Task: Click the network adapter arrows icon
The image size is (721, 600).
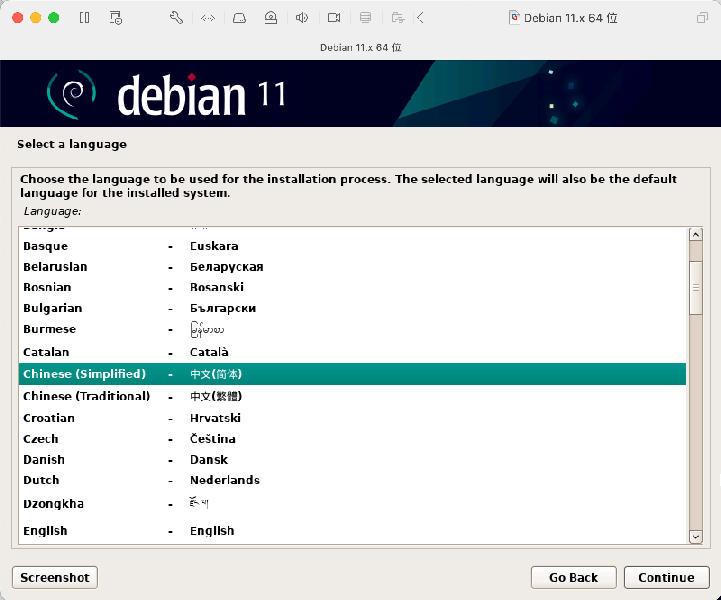Action: tap(208, 18)
